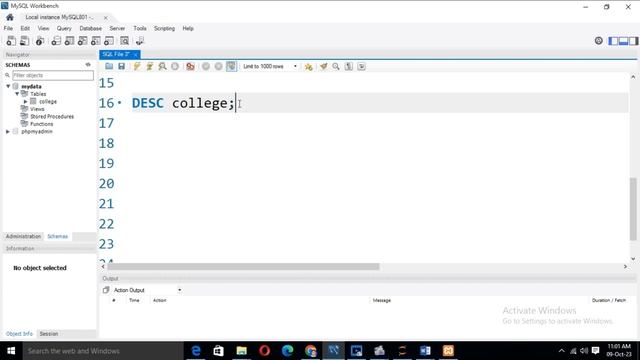Open a script file in editor
The width and height of the screenshot is (640, 360).
tap(109, 66)
